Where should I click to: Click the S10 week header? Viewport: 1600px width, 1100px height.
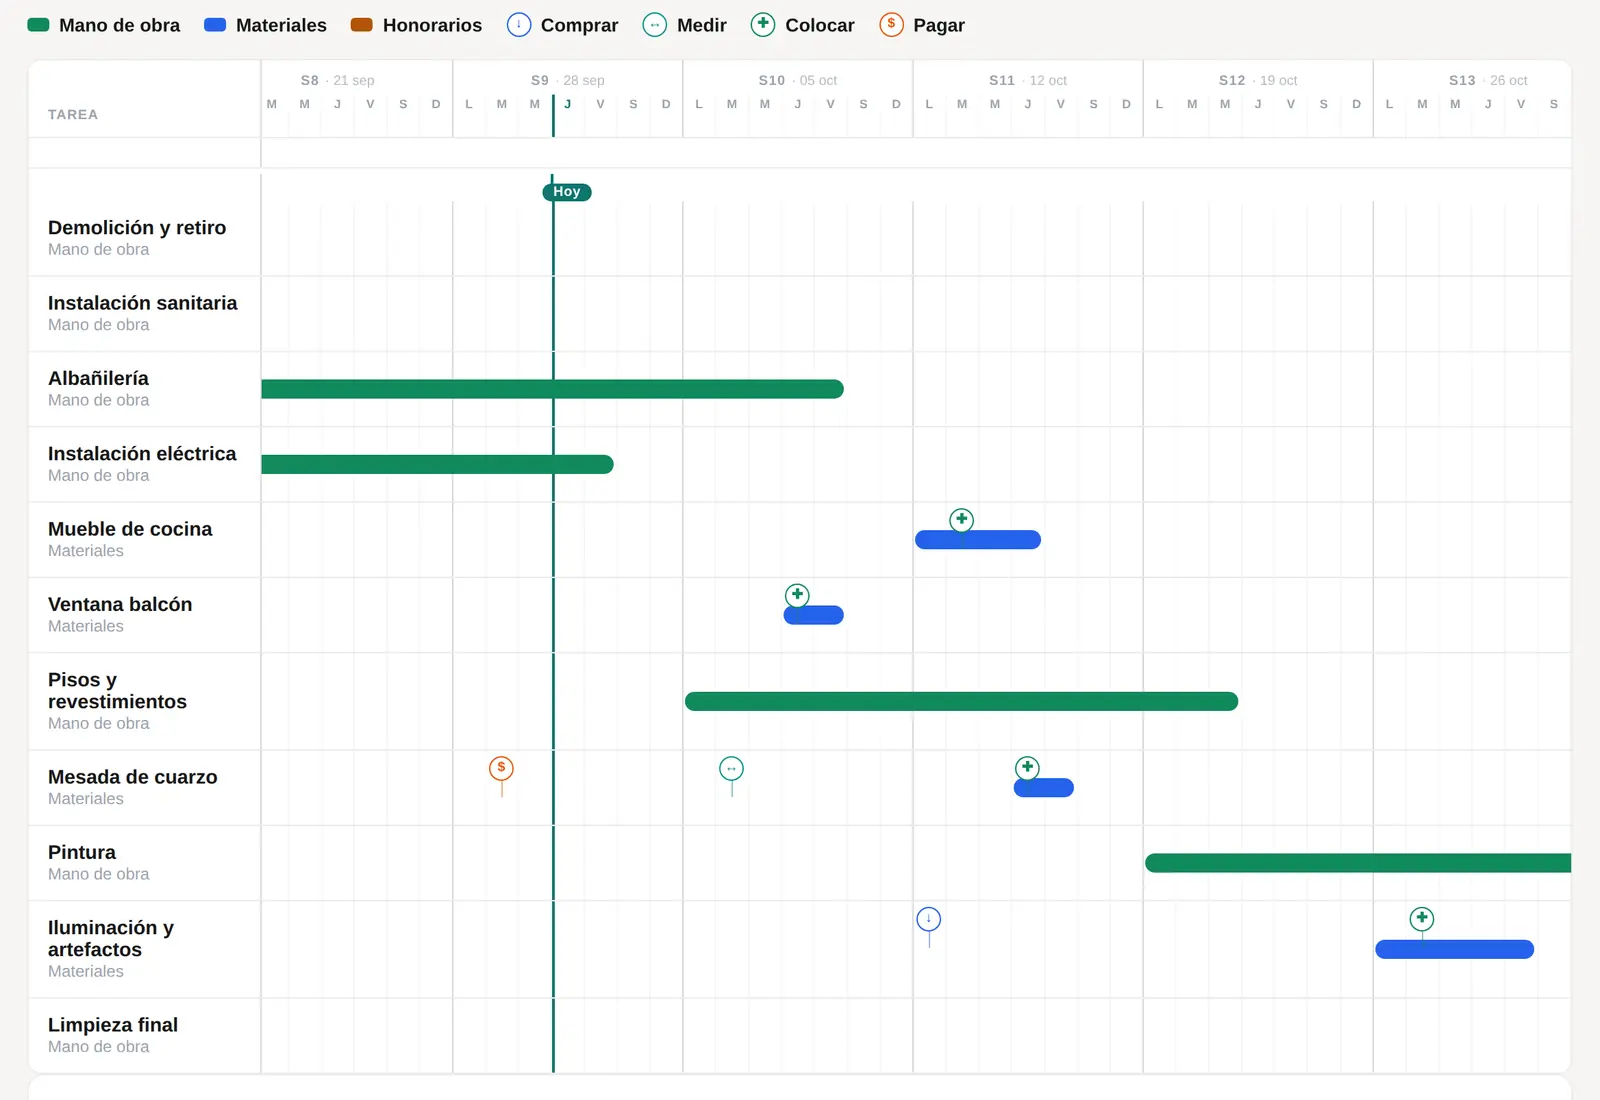coord(798,80)
